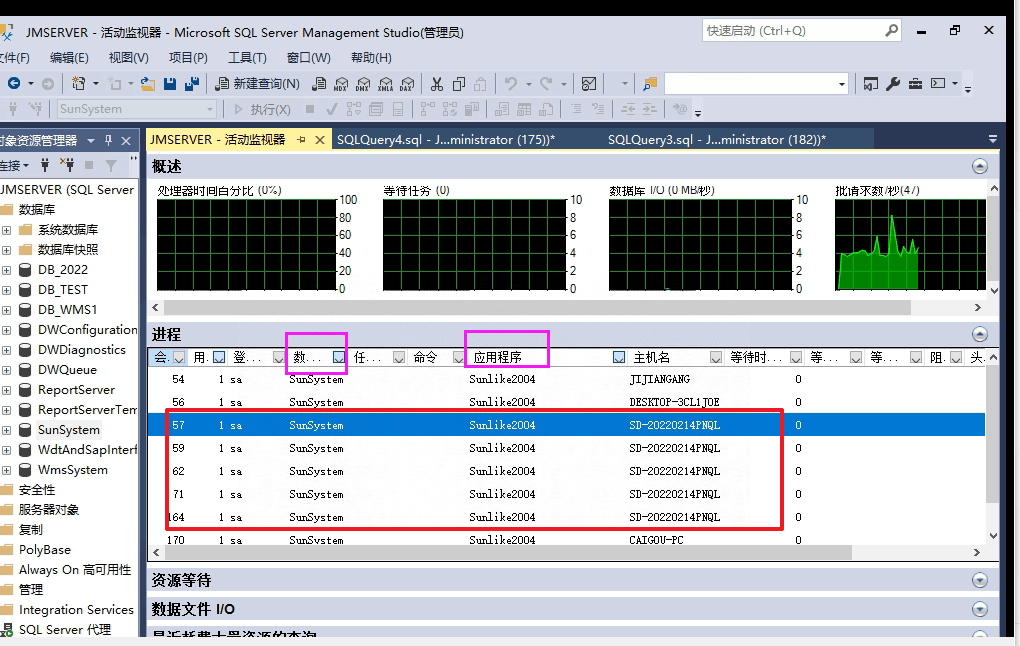Expand the 资源等待 section
Screen dimensions: 1020x646
point(979,580)
